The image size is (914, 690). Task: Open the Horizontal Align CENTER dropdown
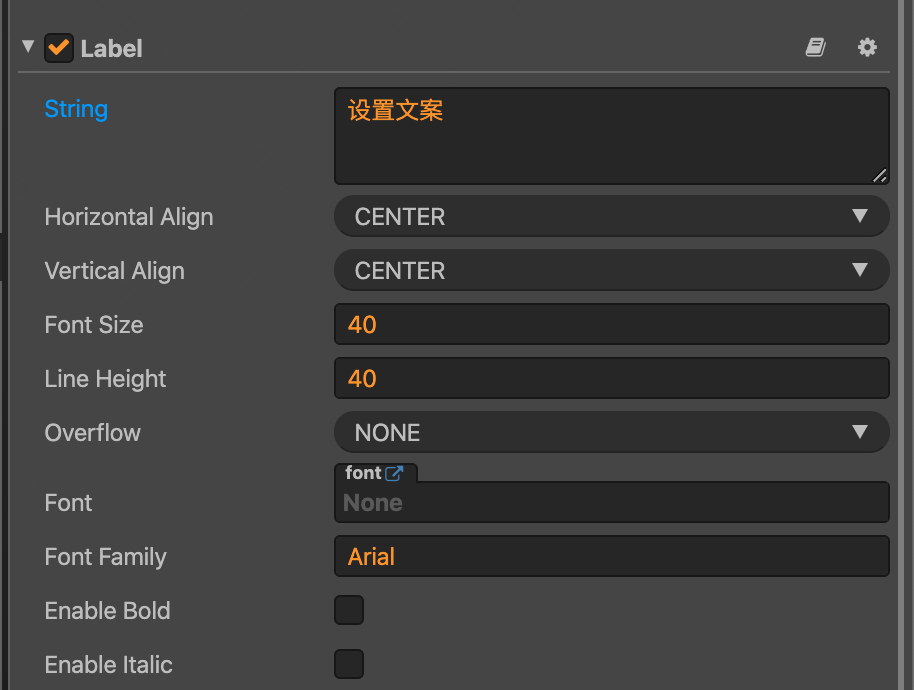611,216
